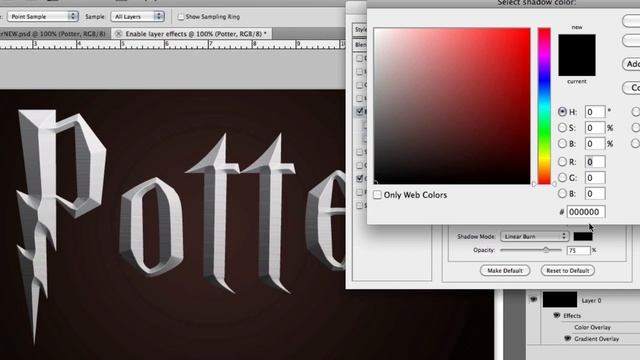This screenshot has height=360, width=640.
Task: Click the R red value field
Action: tap(595, 162)
